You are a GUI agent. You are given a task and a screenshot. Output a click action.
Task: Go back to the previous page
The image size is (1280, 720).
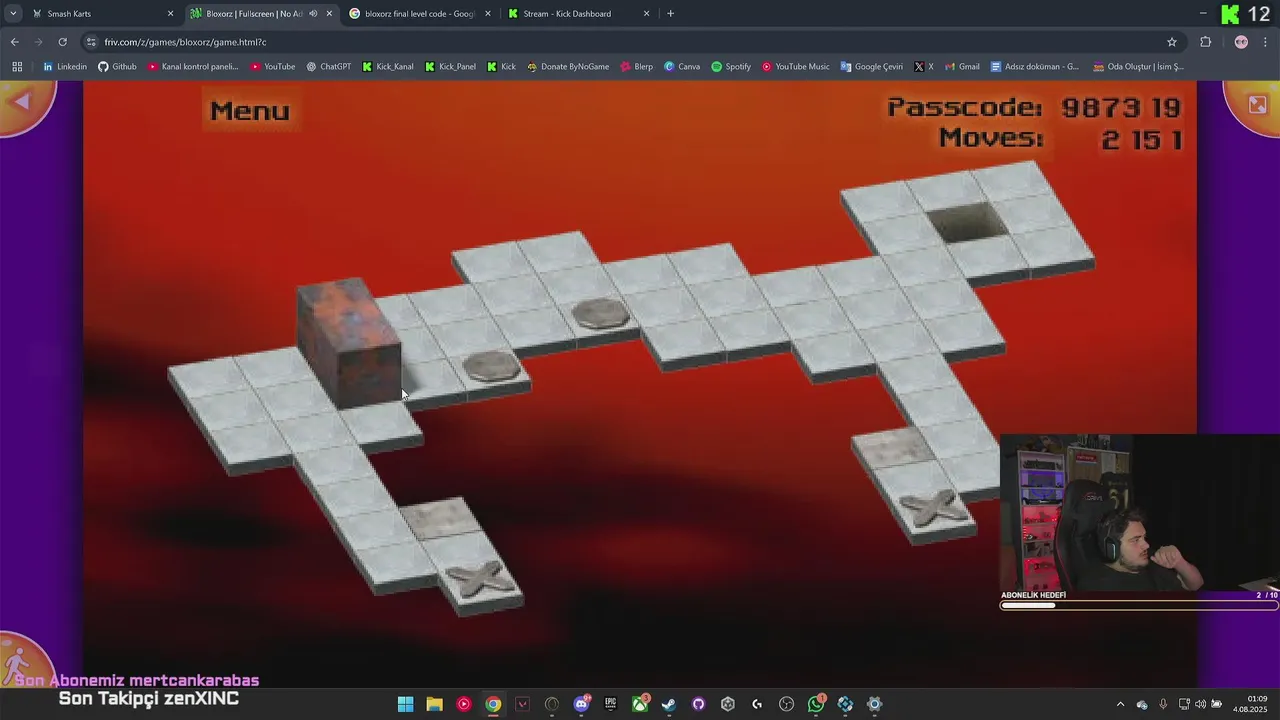pos(14,42)
